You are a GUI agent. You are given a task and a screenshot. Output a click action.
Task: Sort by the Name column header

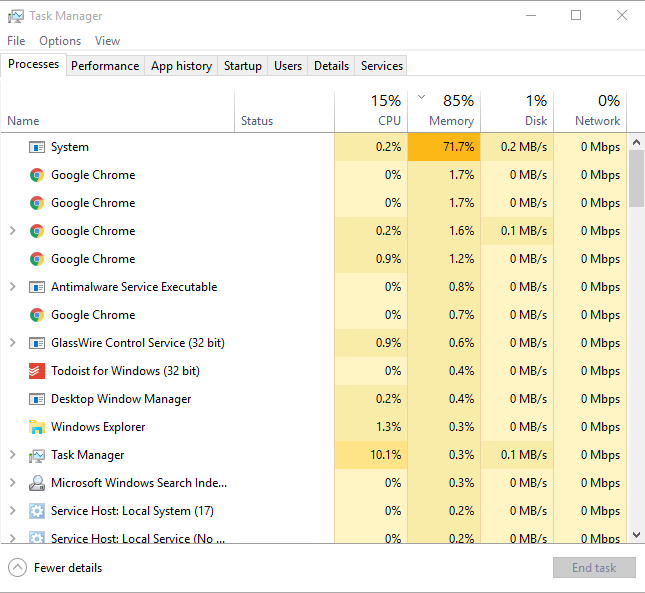click(118, 111)
